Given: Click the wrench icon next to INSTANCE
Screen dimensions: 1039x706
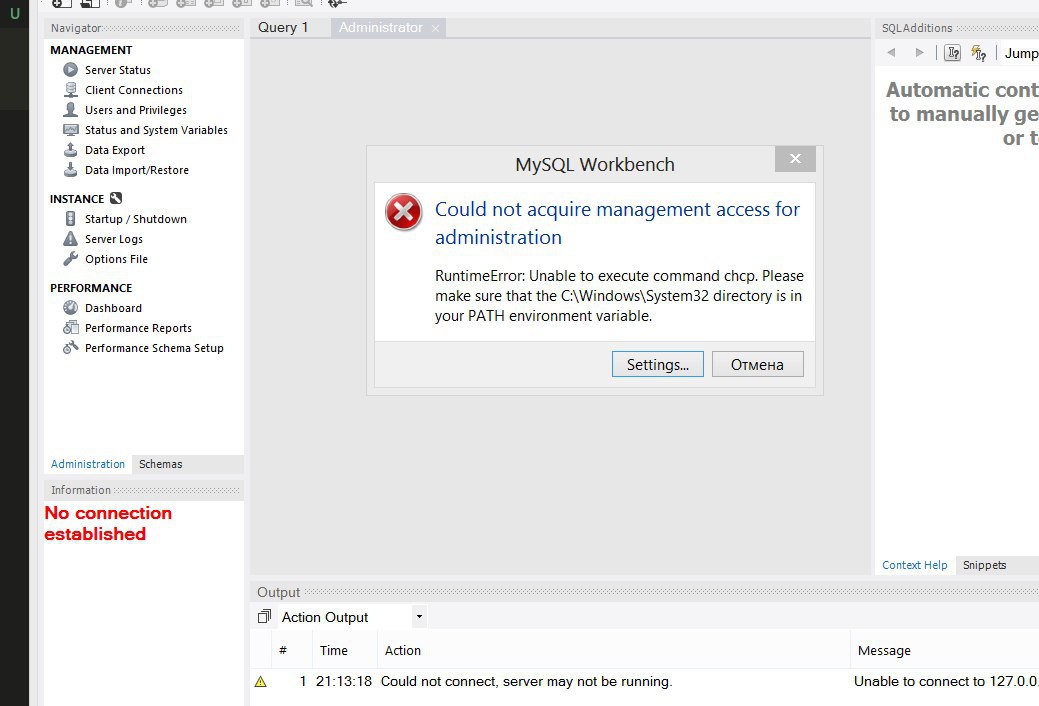Looking at the screenshot, I should click(x=116, y=198).
